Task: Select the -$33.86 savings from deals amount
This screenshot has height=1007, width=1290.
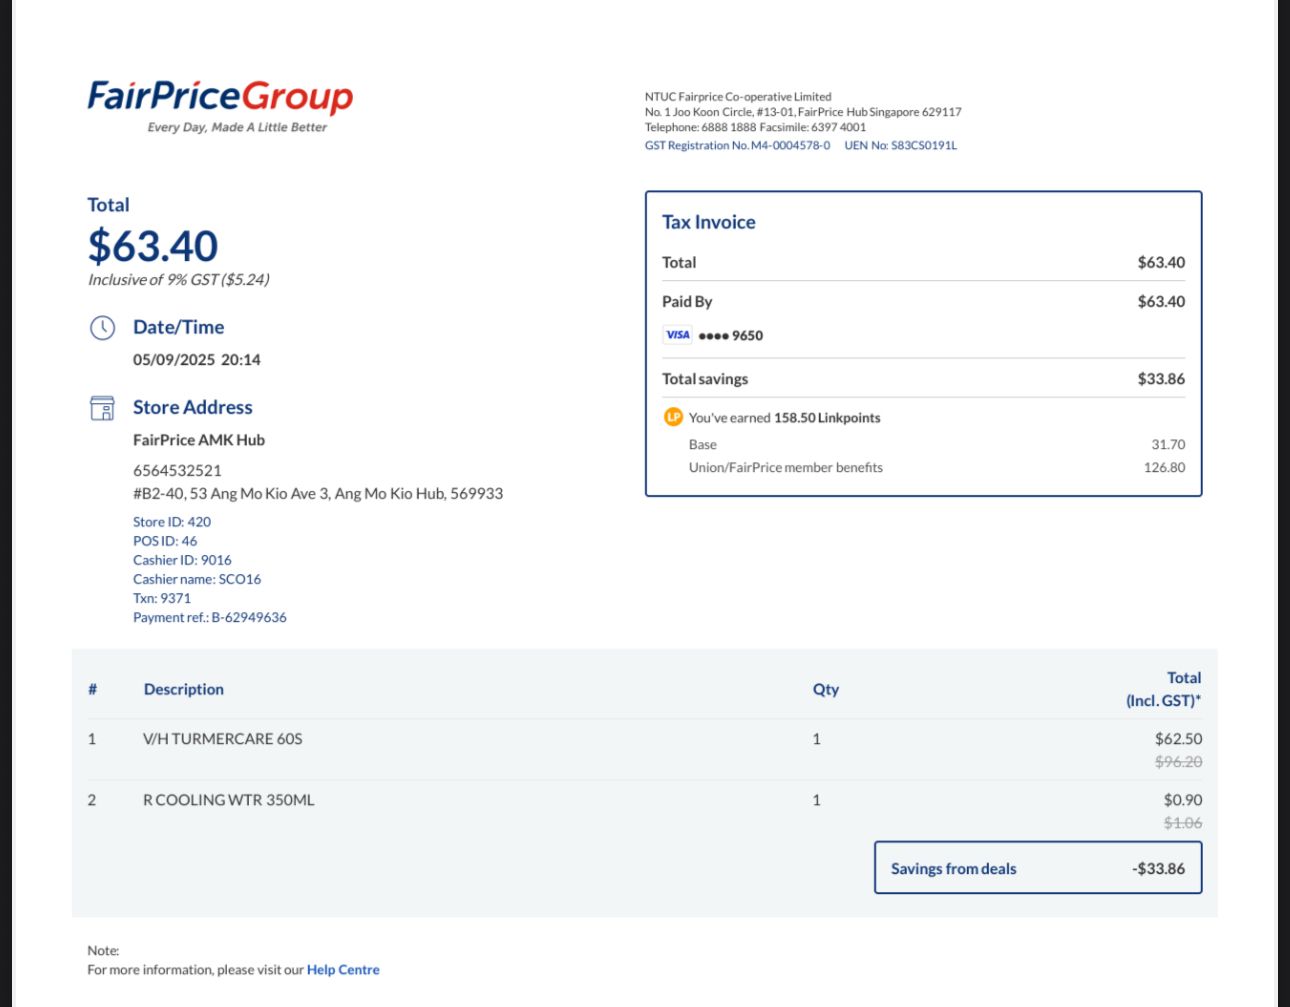Action: pos(1159,869)
